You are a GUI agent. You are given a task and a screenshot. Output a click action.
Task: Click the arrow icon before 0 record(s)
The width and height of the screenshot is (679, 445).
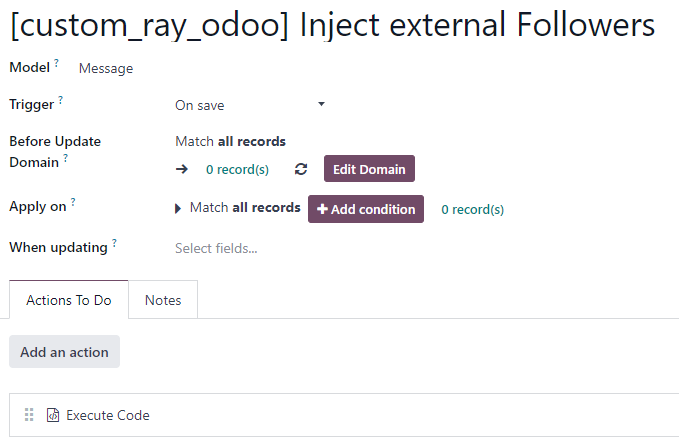tap(182, 169)
